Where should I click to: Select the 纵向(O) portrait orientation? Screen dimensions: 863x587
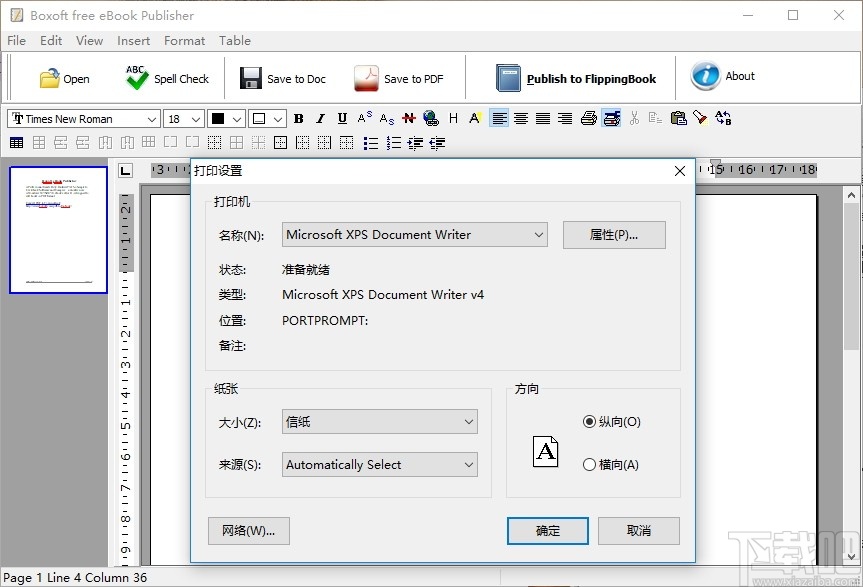[590, 422]
